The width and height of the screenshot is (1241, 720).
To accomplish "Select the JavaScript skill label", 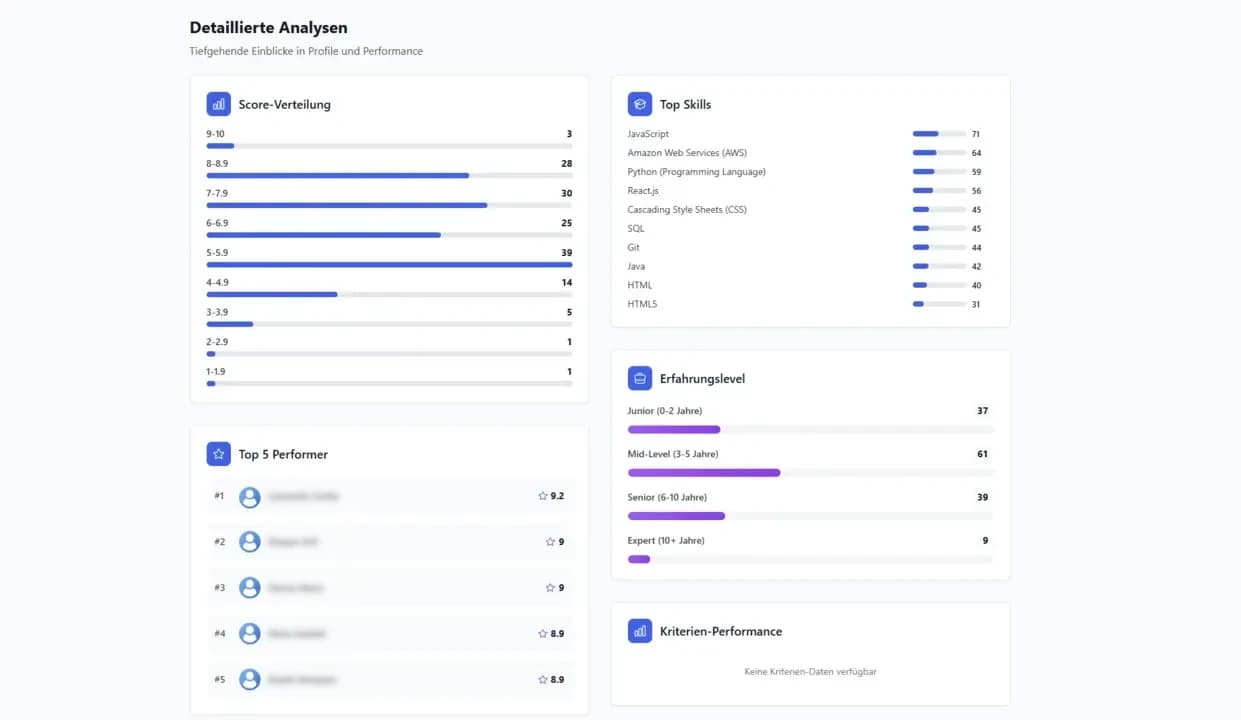I will coord(648,134).
